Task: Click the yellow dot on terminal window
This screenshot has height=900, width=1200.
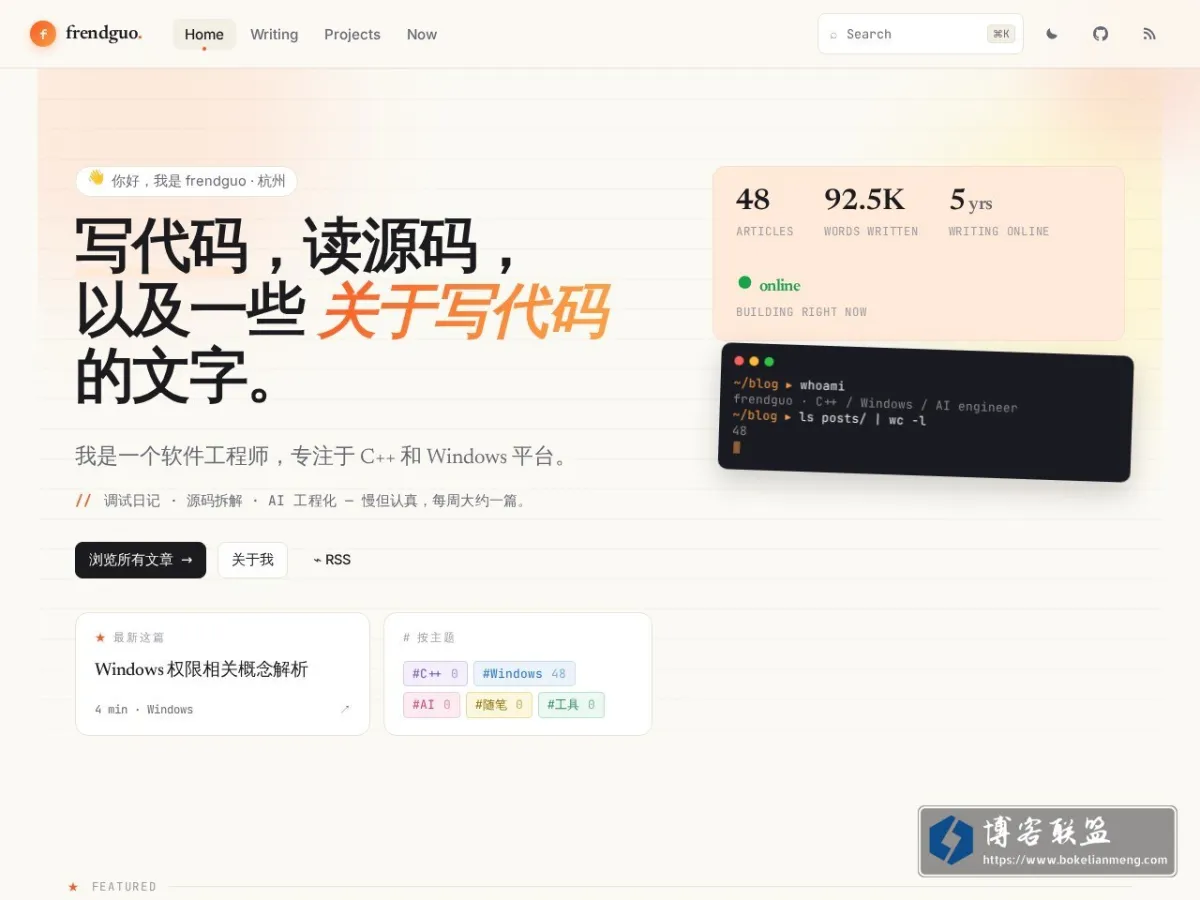Action: click(x=754, y=361)
